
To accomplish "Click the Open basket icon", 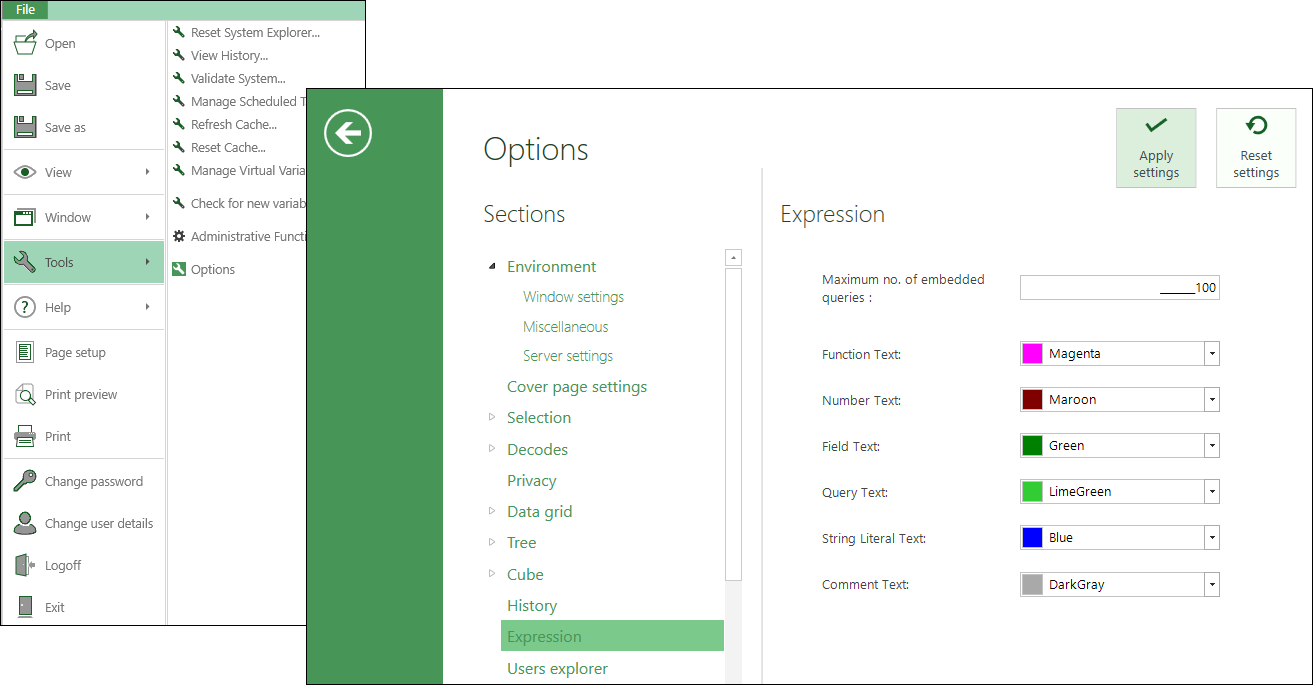I will click(x=25, y=44).
